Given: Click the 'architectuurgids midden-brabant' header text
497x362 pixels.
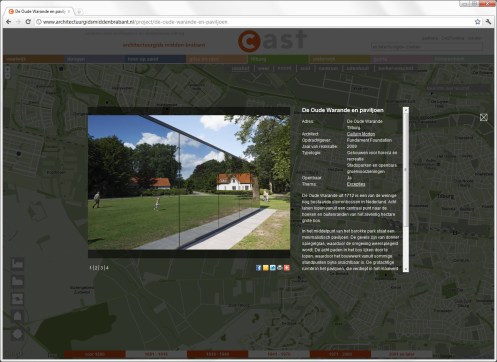Looking at the screenshot, I should 164,45.
